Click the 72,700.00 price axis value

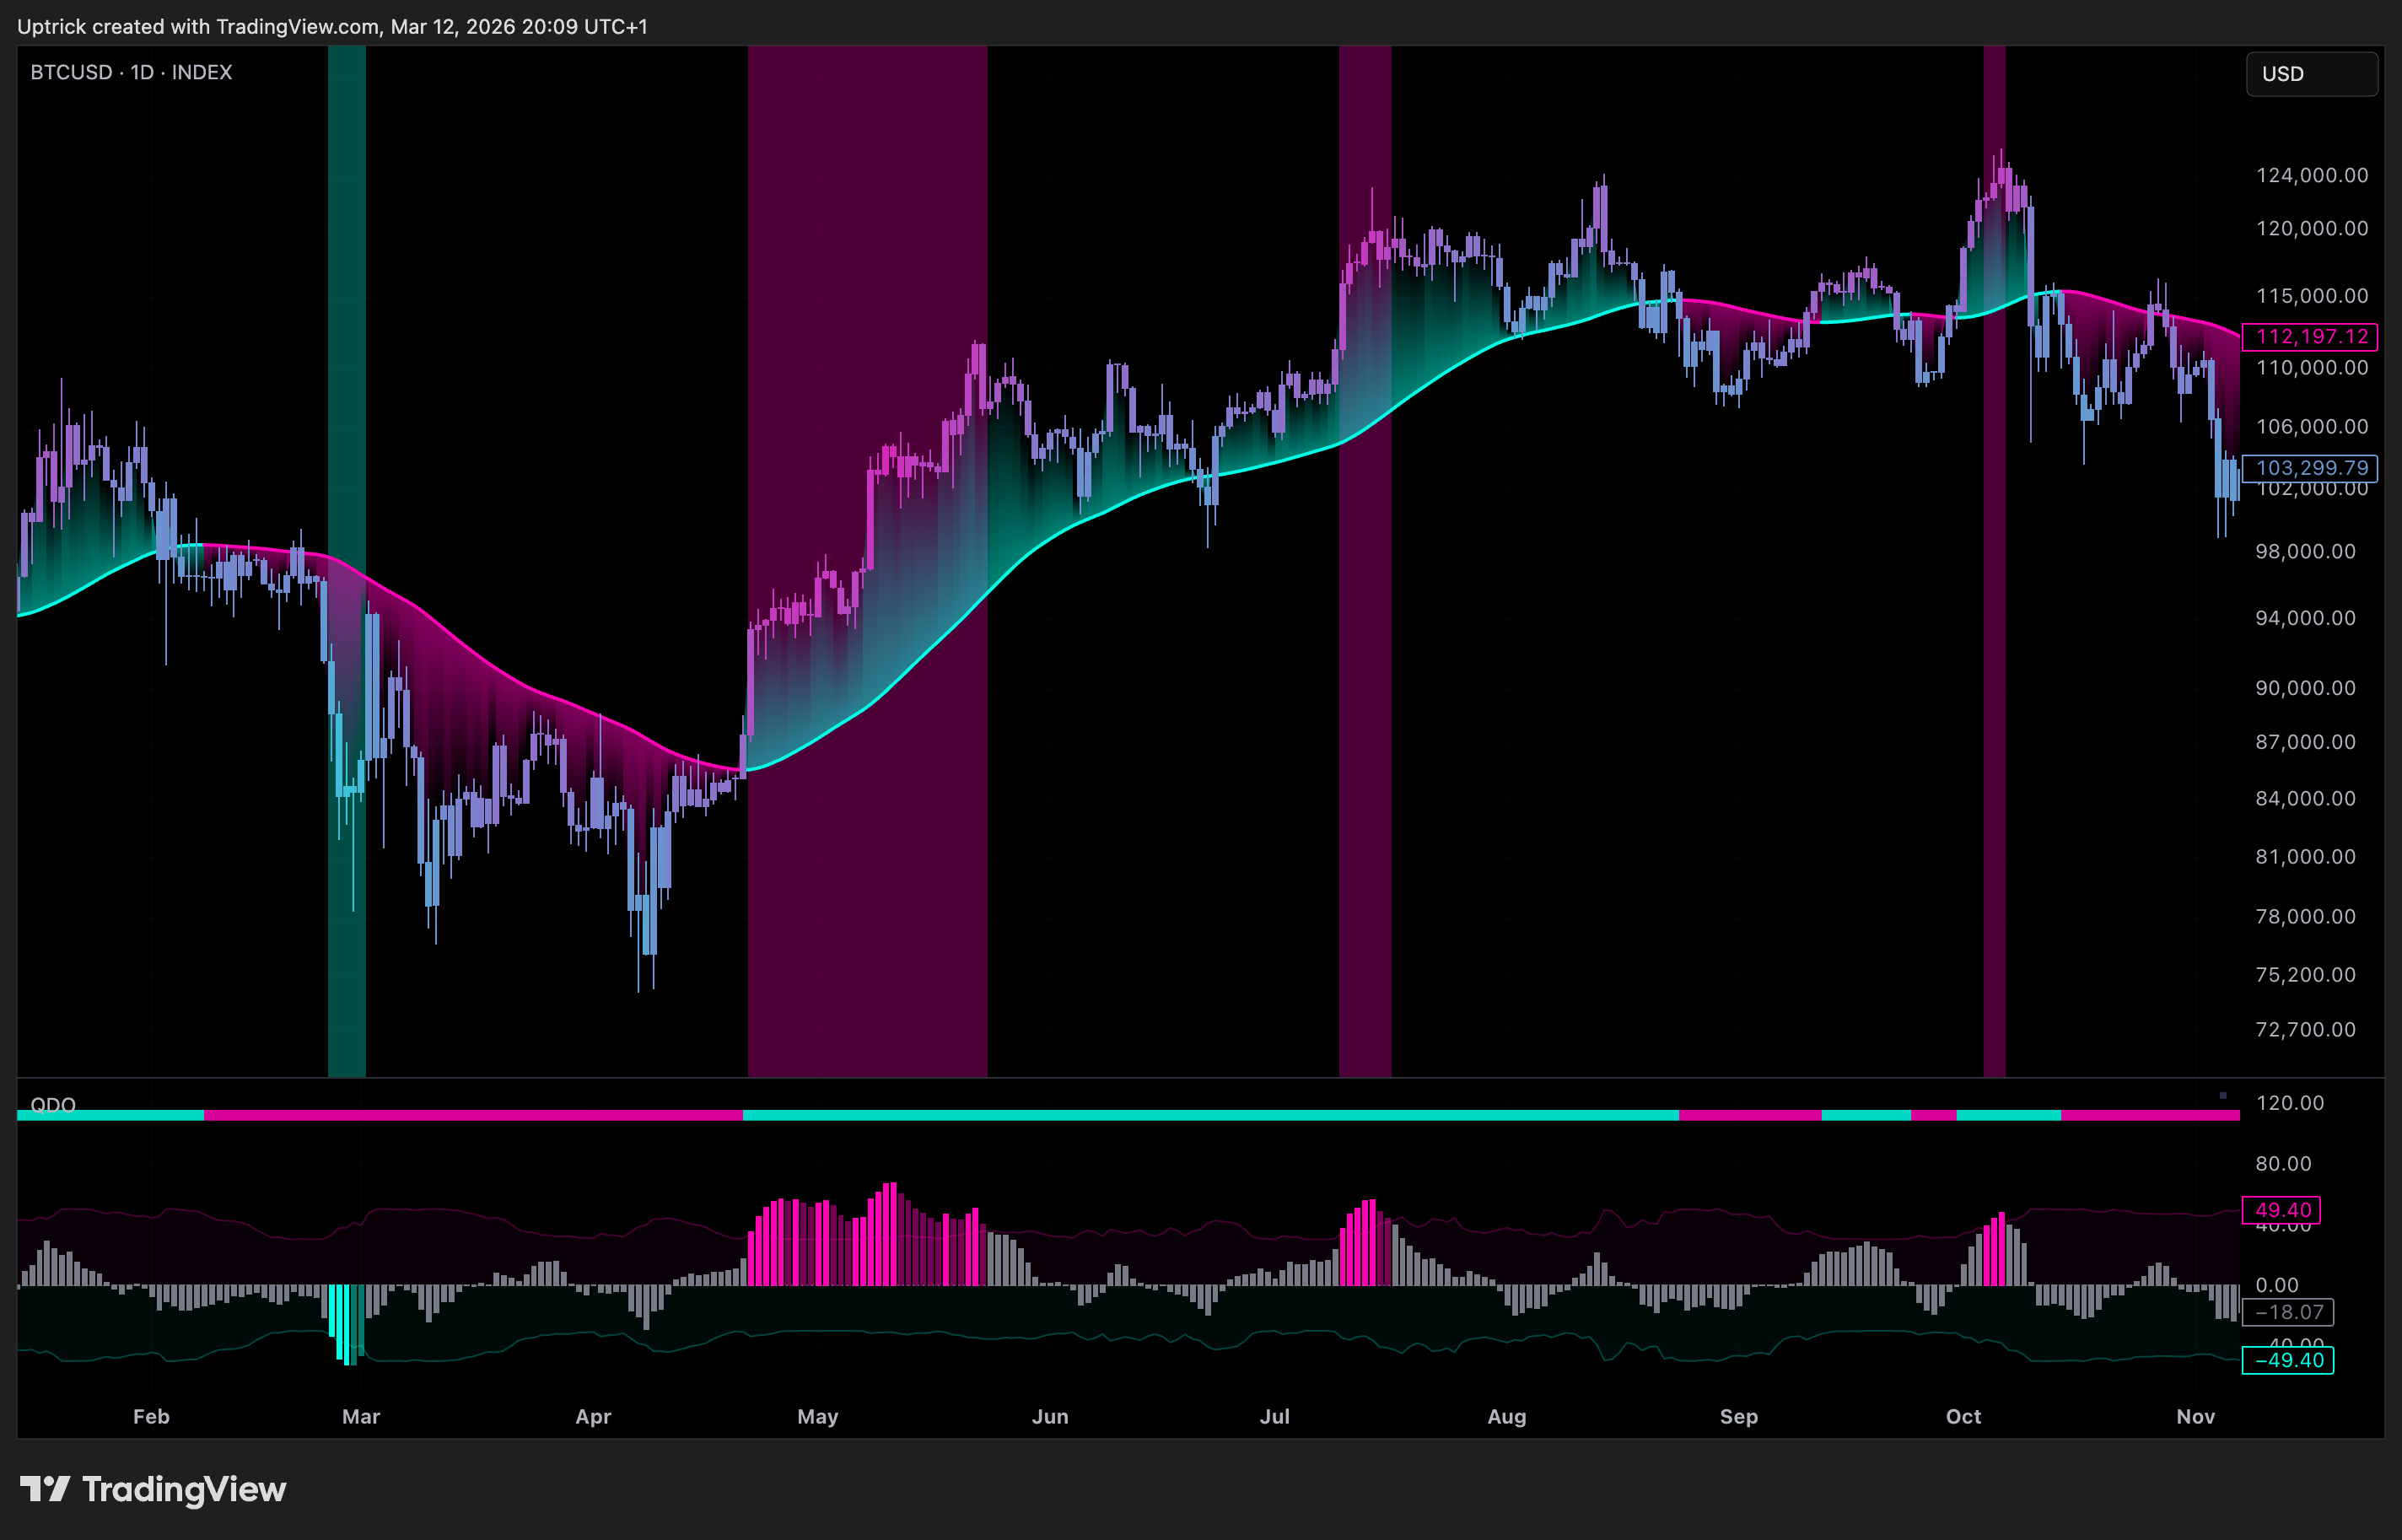point(2305,1029)
